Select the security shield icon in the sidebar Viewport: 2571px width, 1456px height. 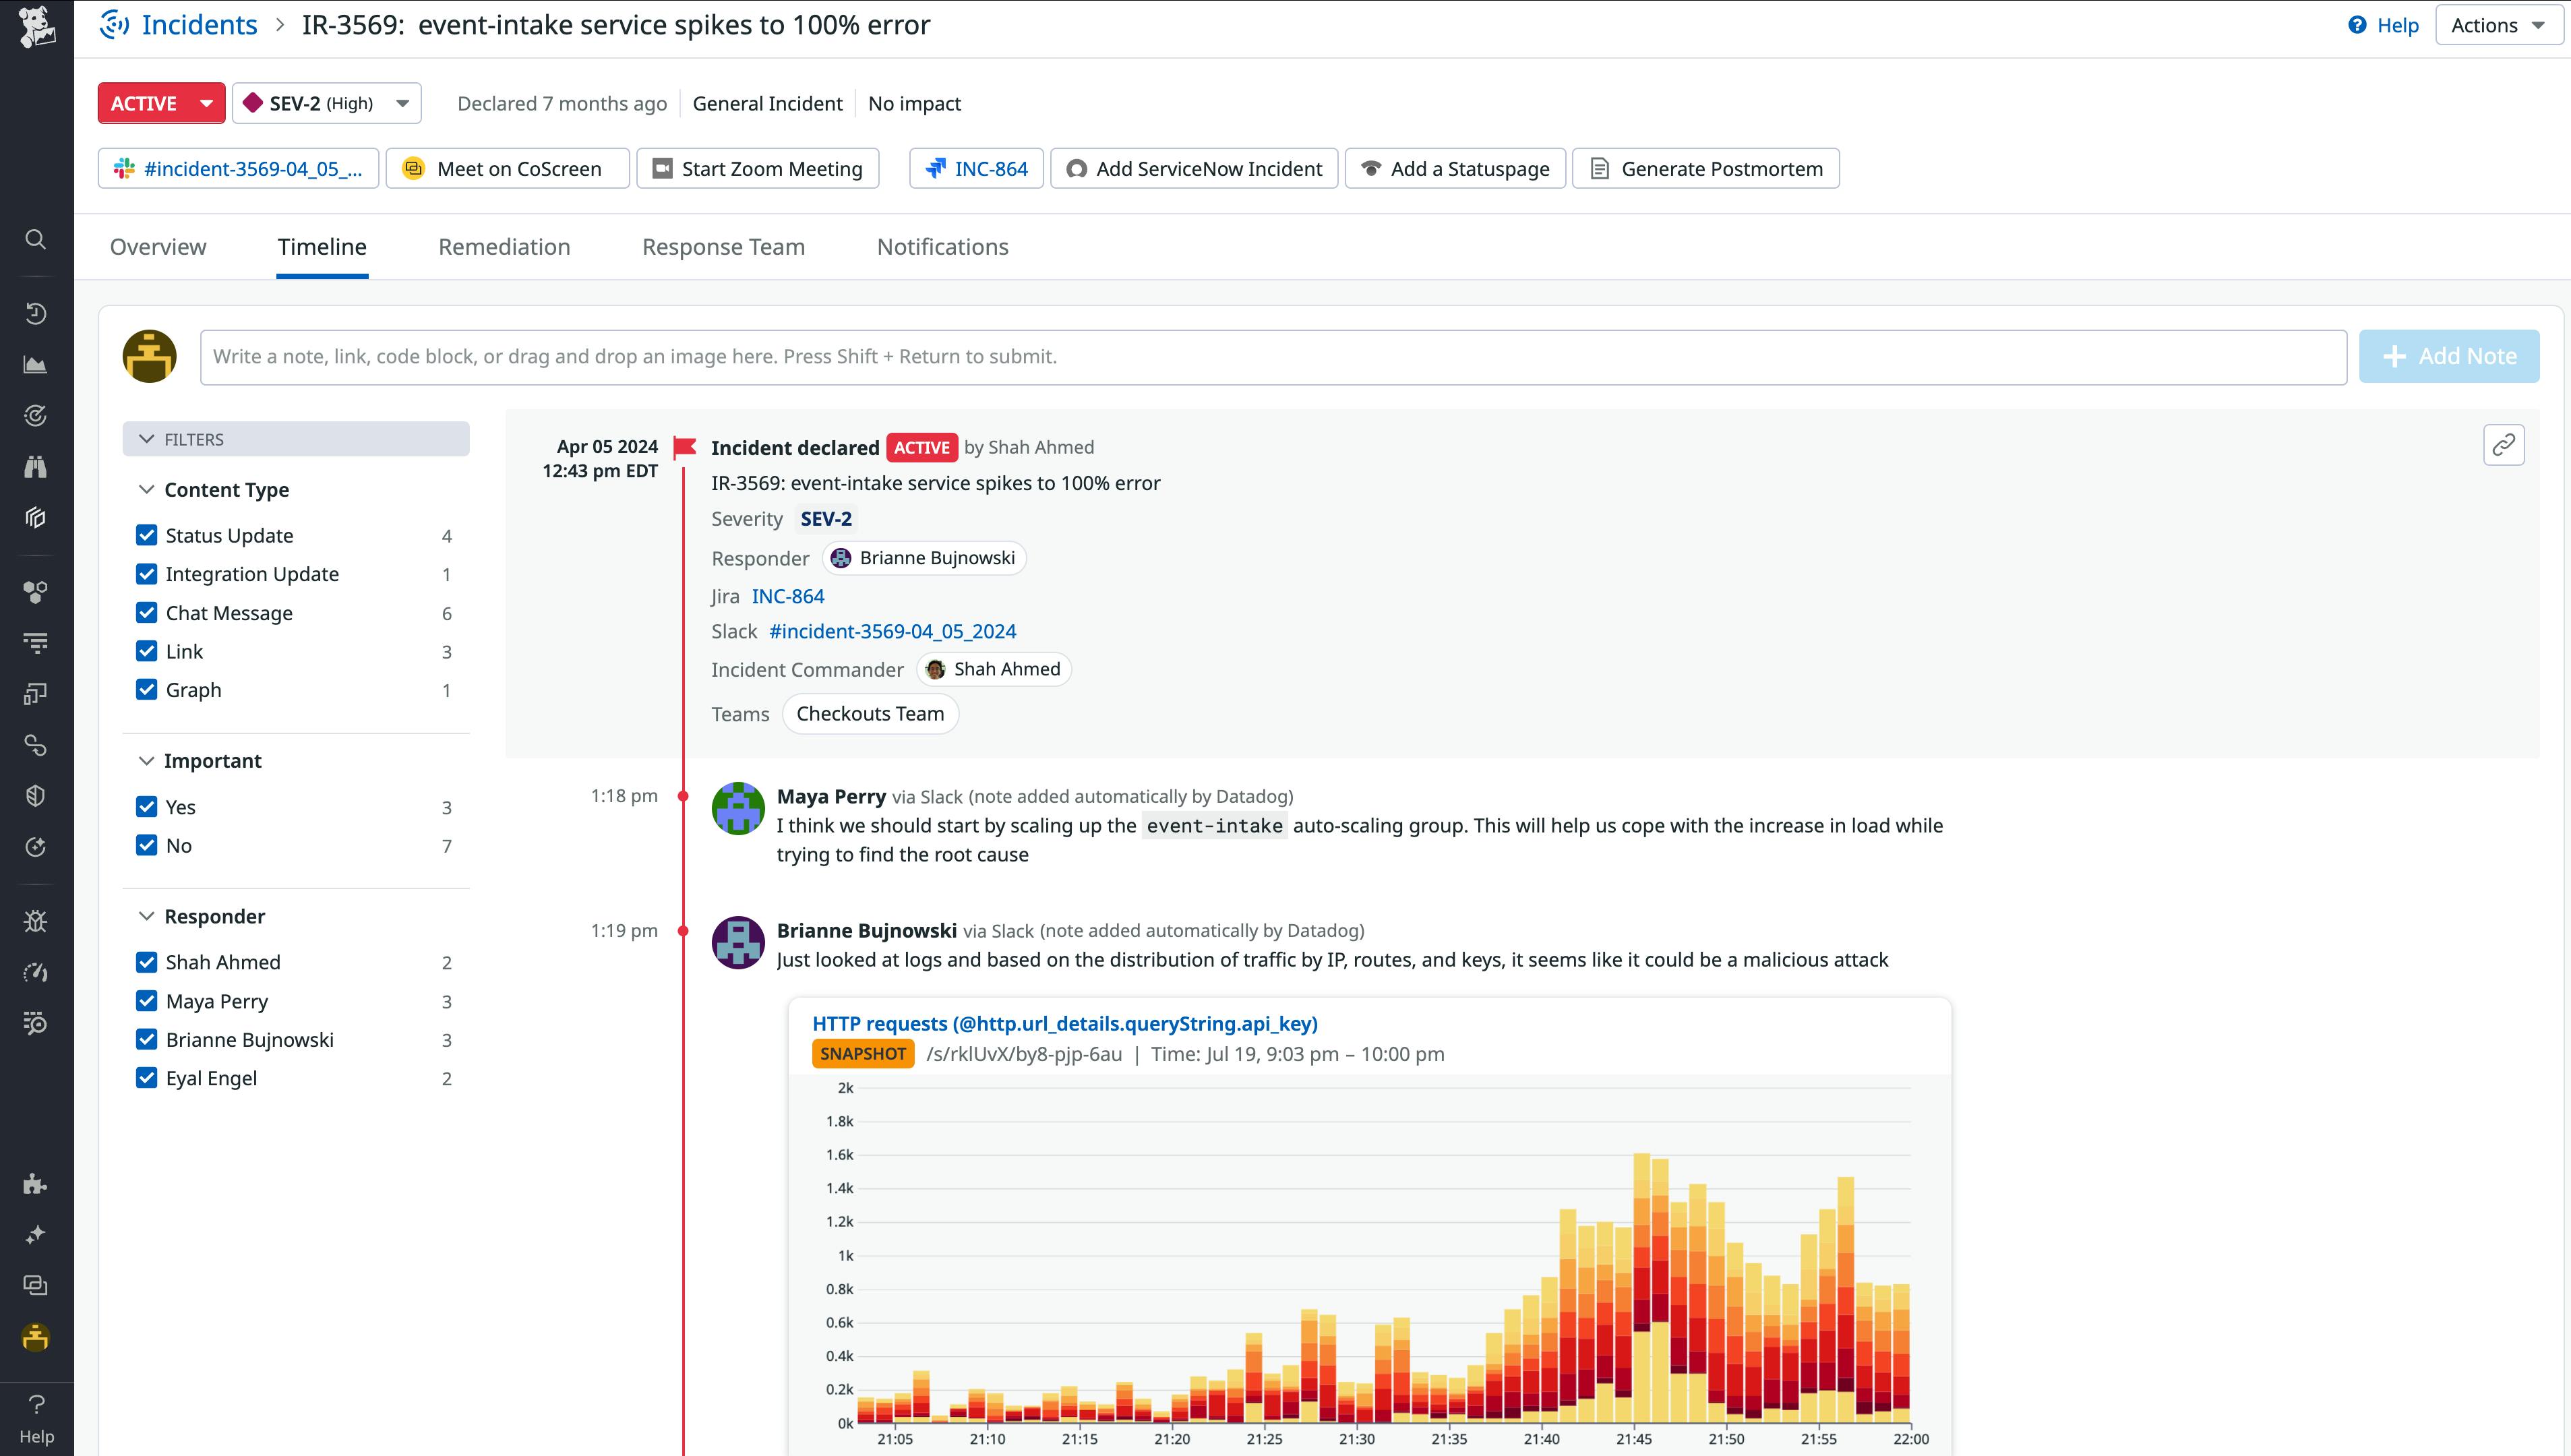point(36,794)
